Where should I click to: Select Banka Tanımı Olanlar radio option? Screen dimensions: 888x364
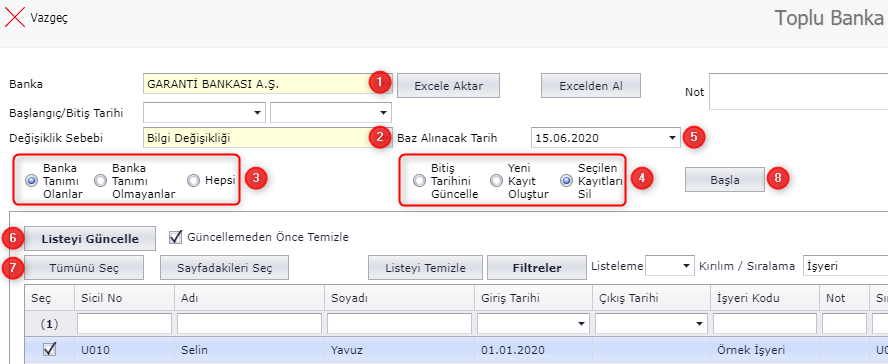(31, 181)
